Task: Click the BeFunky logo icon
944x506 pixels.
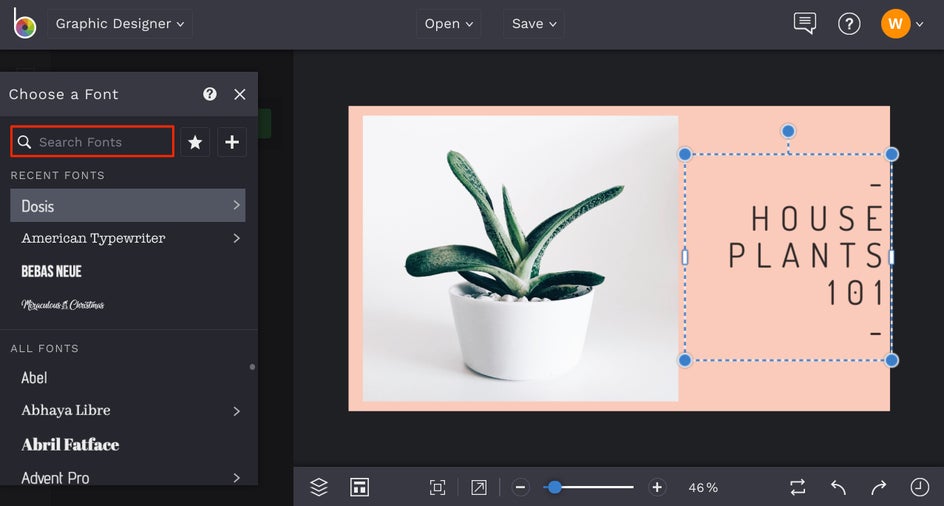Action: [24, 24]
